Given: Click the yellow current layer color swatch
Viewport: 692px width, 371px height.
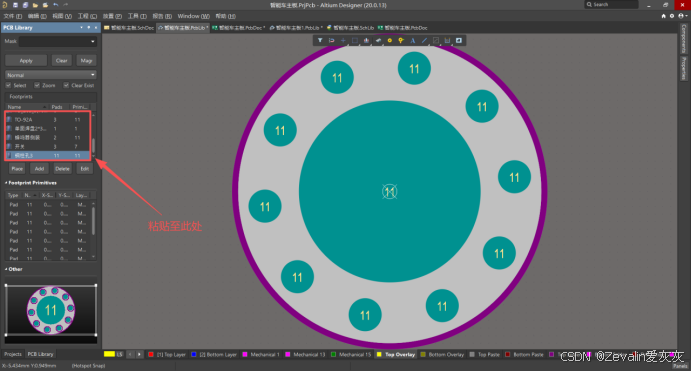Looking at the screenshot, I should (109, 354).
